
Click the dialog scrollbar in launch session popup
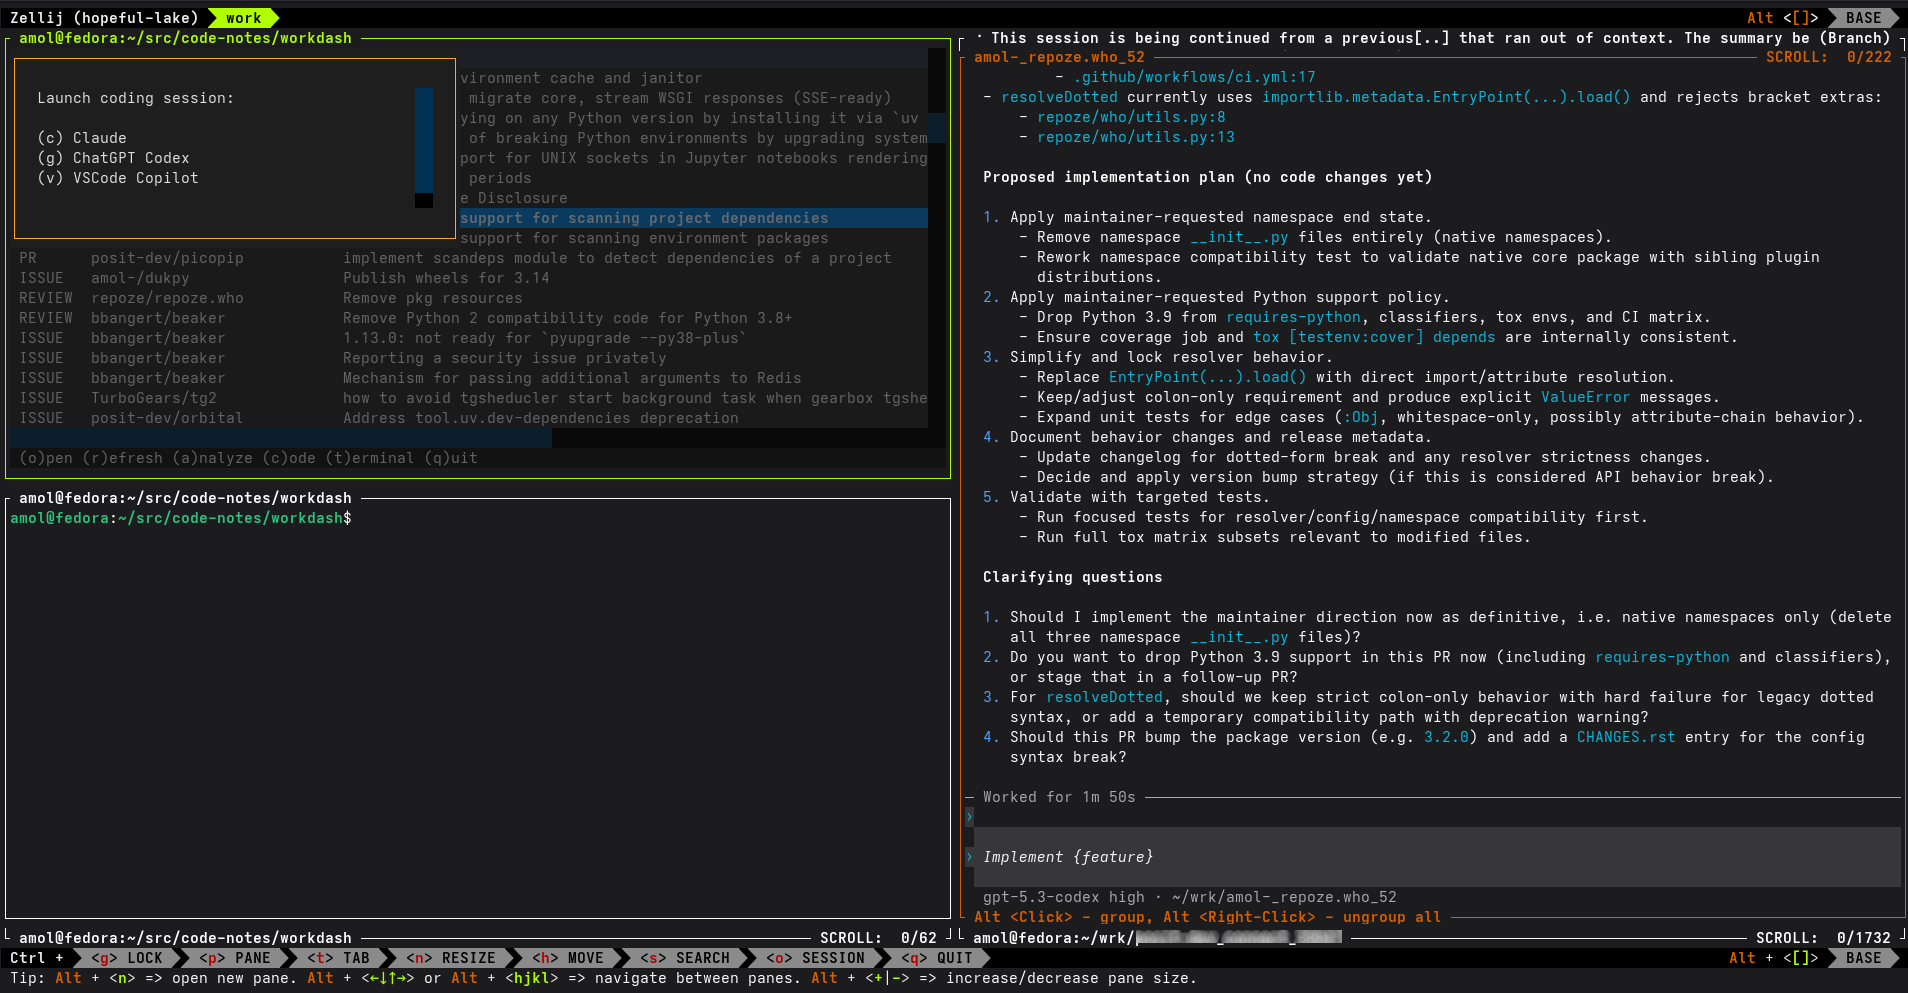click(x=424, y=148)
